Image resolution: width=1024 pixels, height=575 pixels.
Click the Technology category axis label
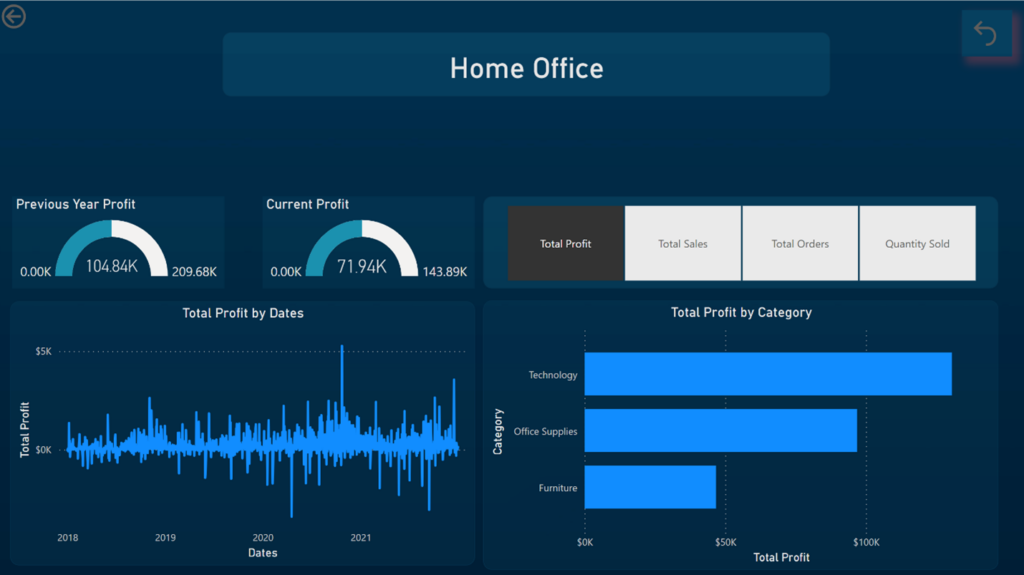click(x=553, y=375)
